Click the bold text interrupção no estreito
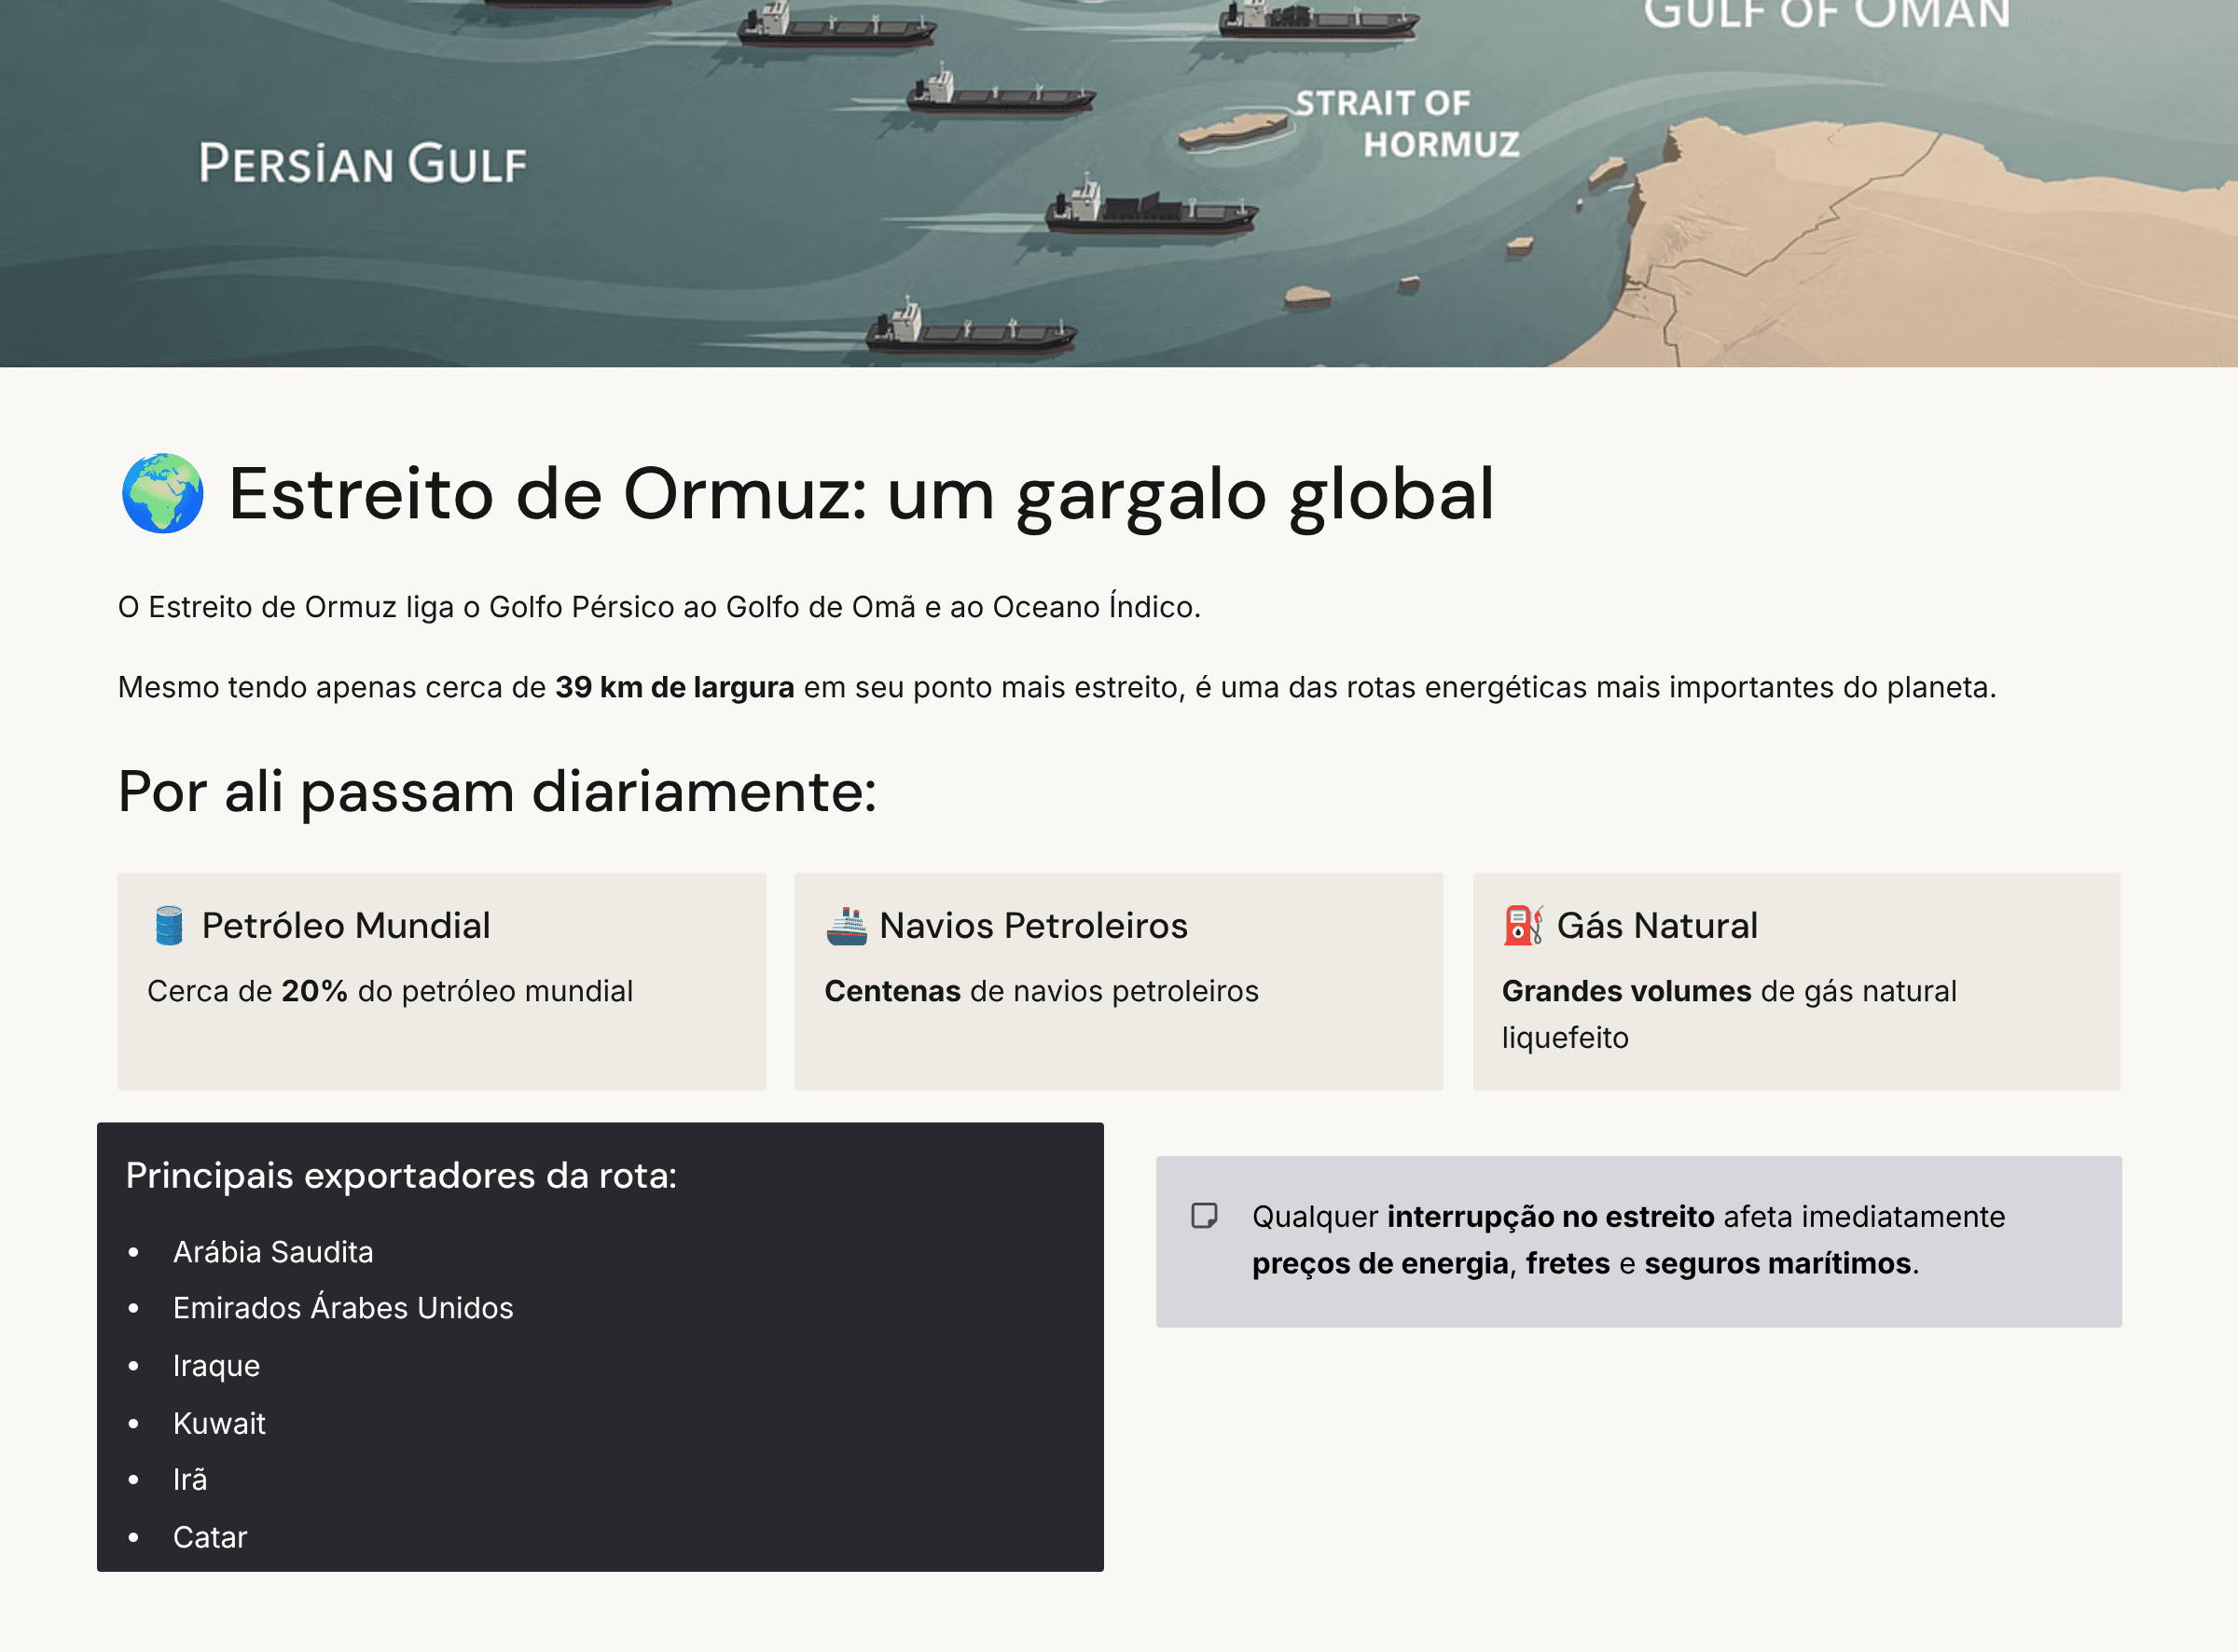Image resolution: width=2238 pixels, height=1652 pixels. pyautogui.click(x=1550, y=1217)
